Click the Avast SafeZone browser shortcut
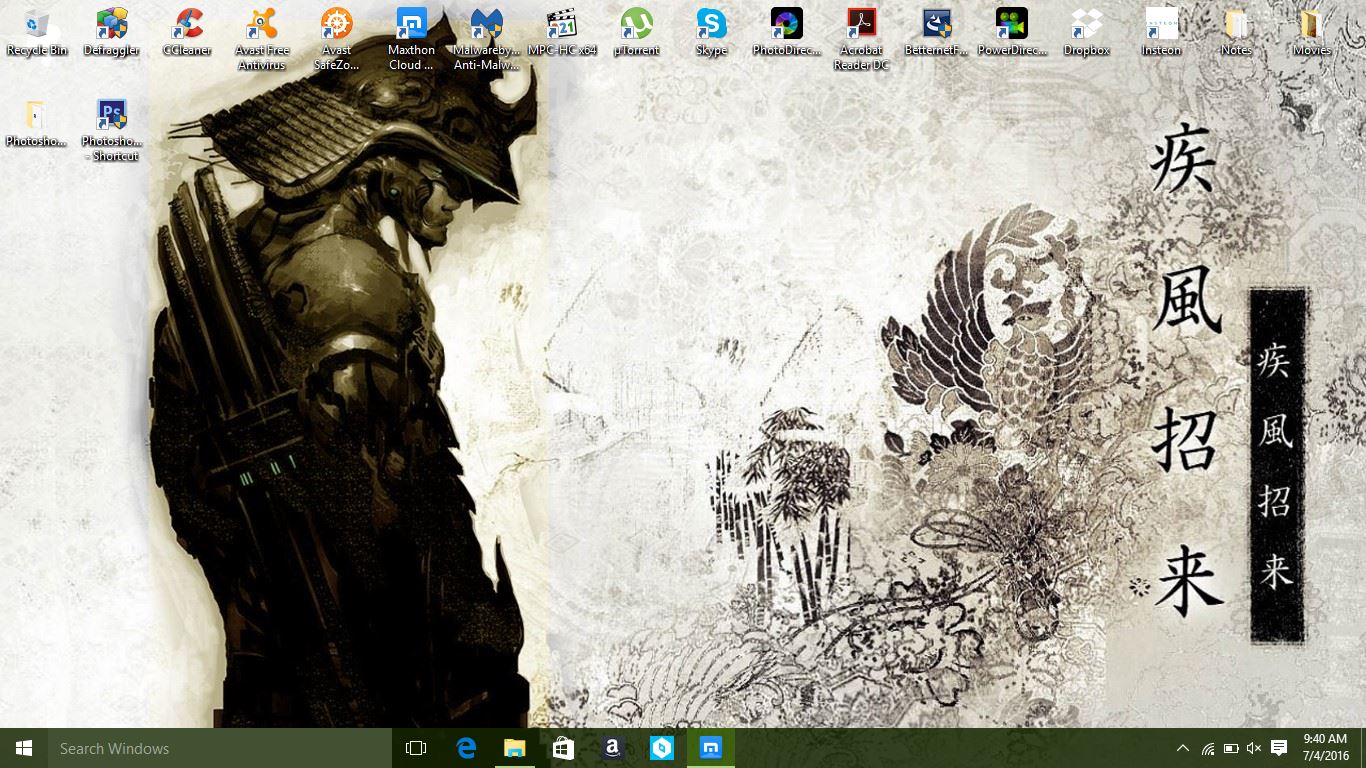 click(x=336, y=39)
